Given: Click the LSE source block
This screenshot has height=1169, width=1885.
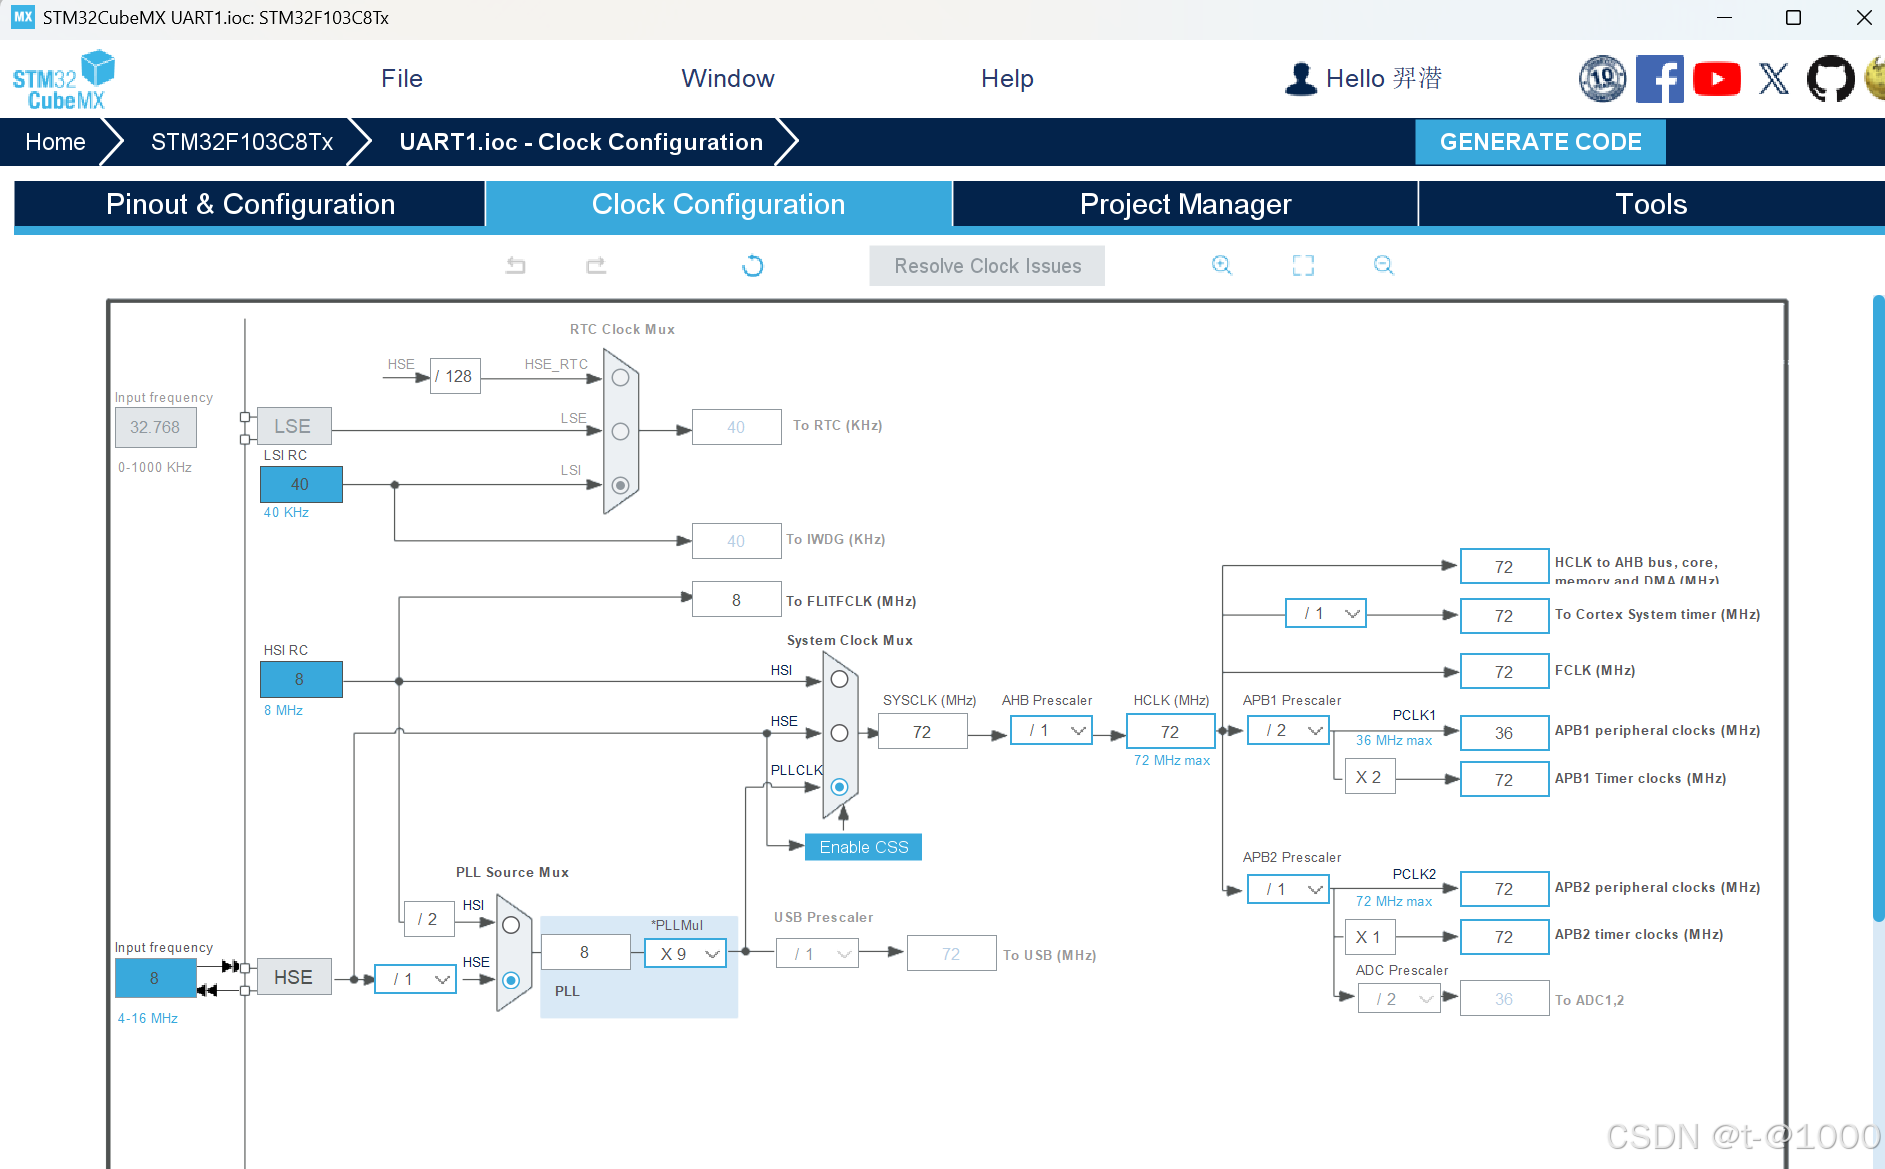Looking at the screenshot, I should 293,426.
